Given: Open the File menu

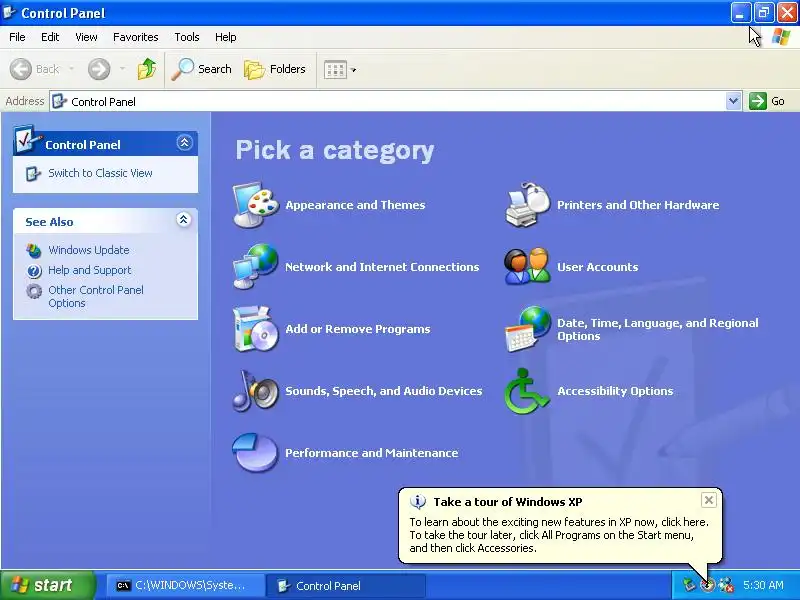Looking at the screenshot, I should [x=17, y=37].
